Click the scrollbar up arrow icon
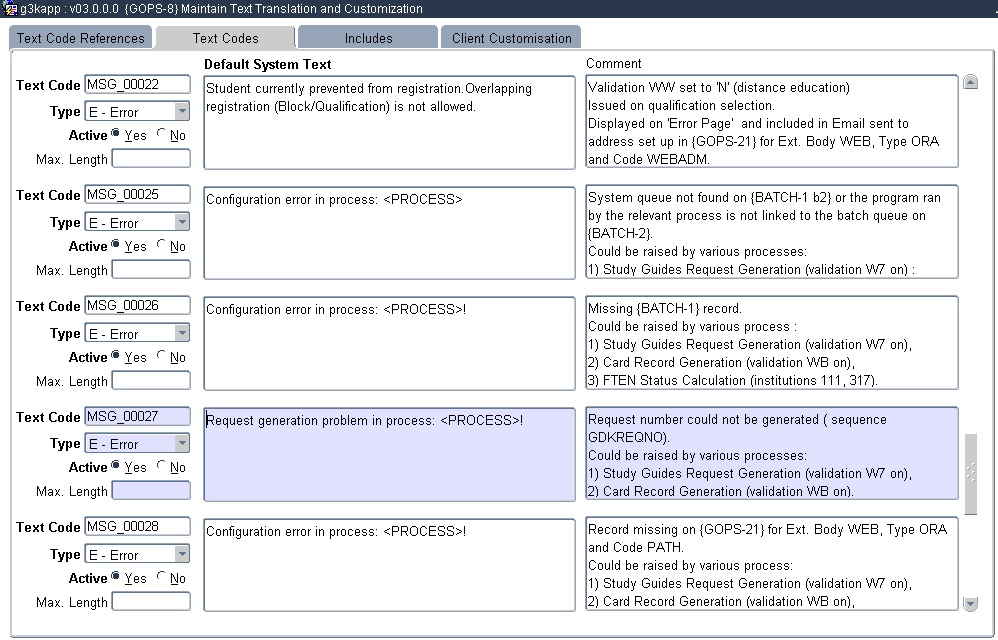Viewport: 998px width, 640px height. pos(969,81)
